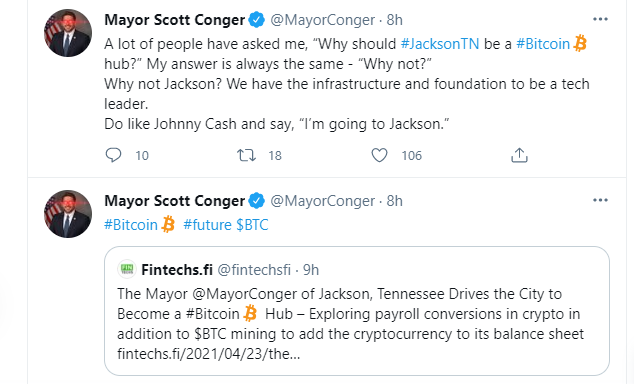Open the #Bitcoin hashtag in first tweet
The image size is (634, 384).
[x=543, y=44]
